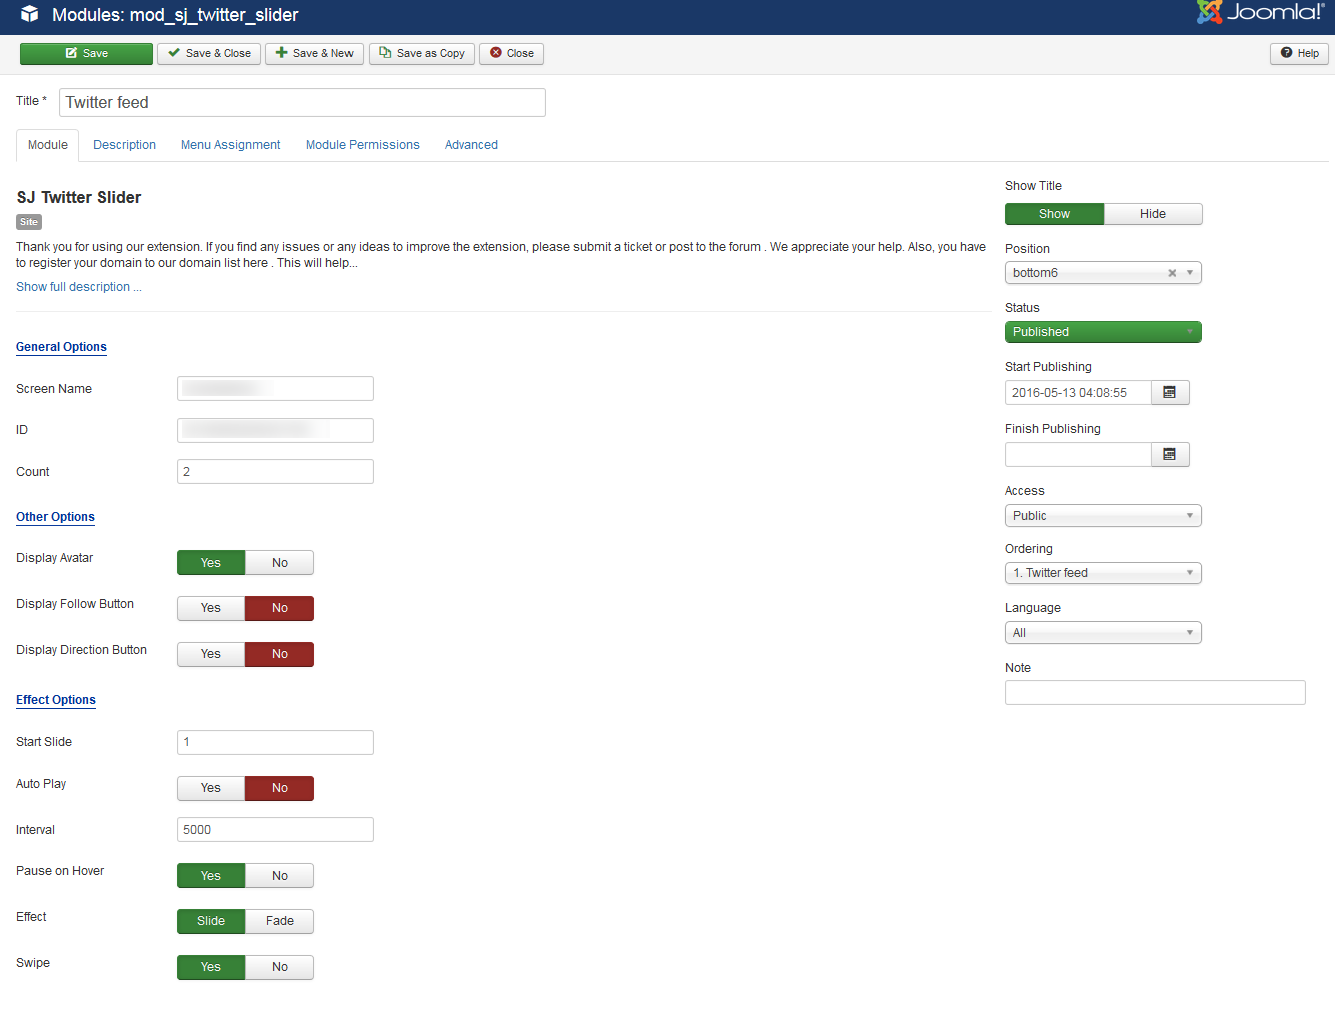The width and height of the screenshot is (1335, 1022).
Task: Click the Count input field
Action: tap(275, 472)
